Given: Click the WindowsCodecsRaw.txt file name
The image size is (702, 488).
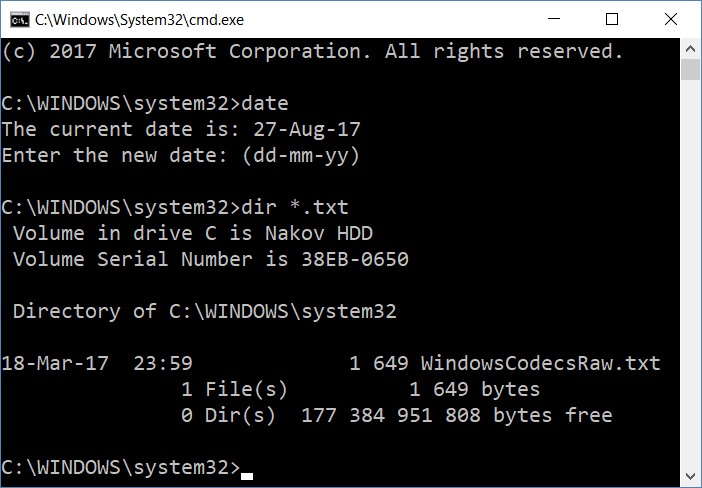Looking at the screenshot, I should click(540, 363).
